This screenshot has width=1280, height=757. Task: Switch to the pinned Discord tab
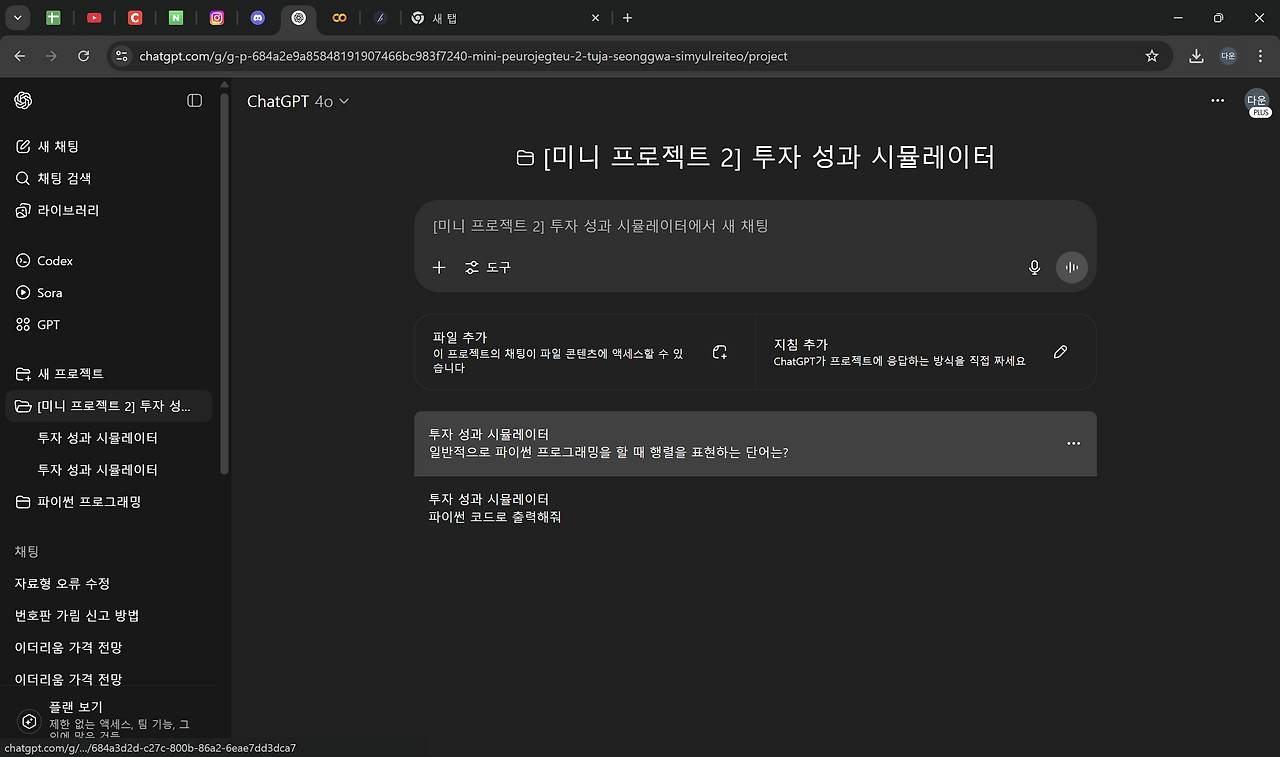tap(258, 18)
